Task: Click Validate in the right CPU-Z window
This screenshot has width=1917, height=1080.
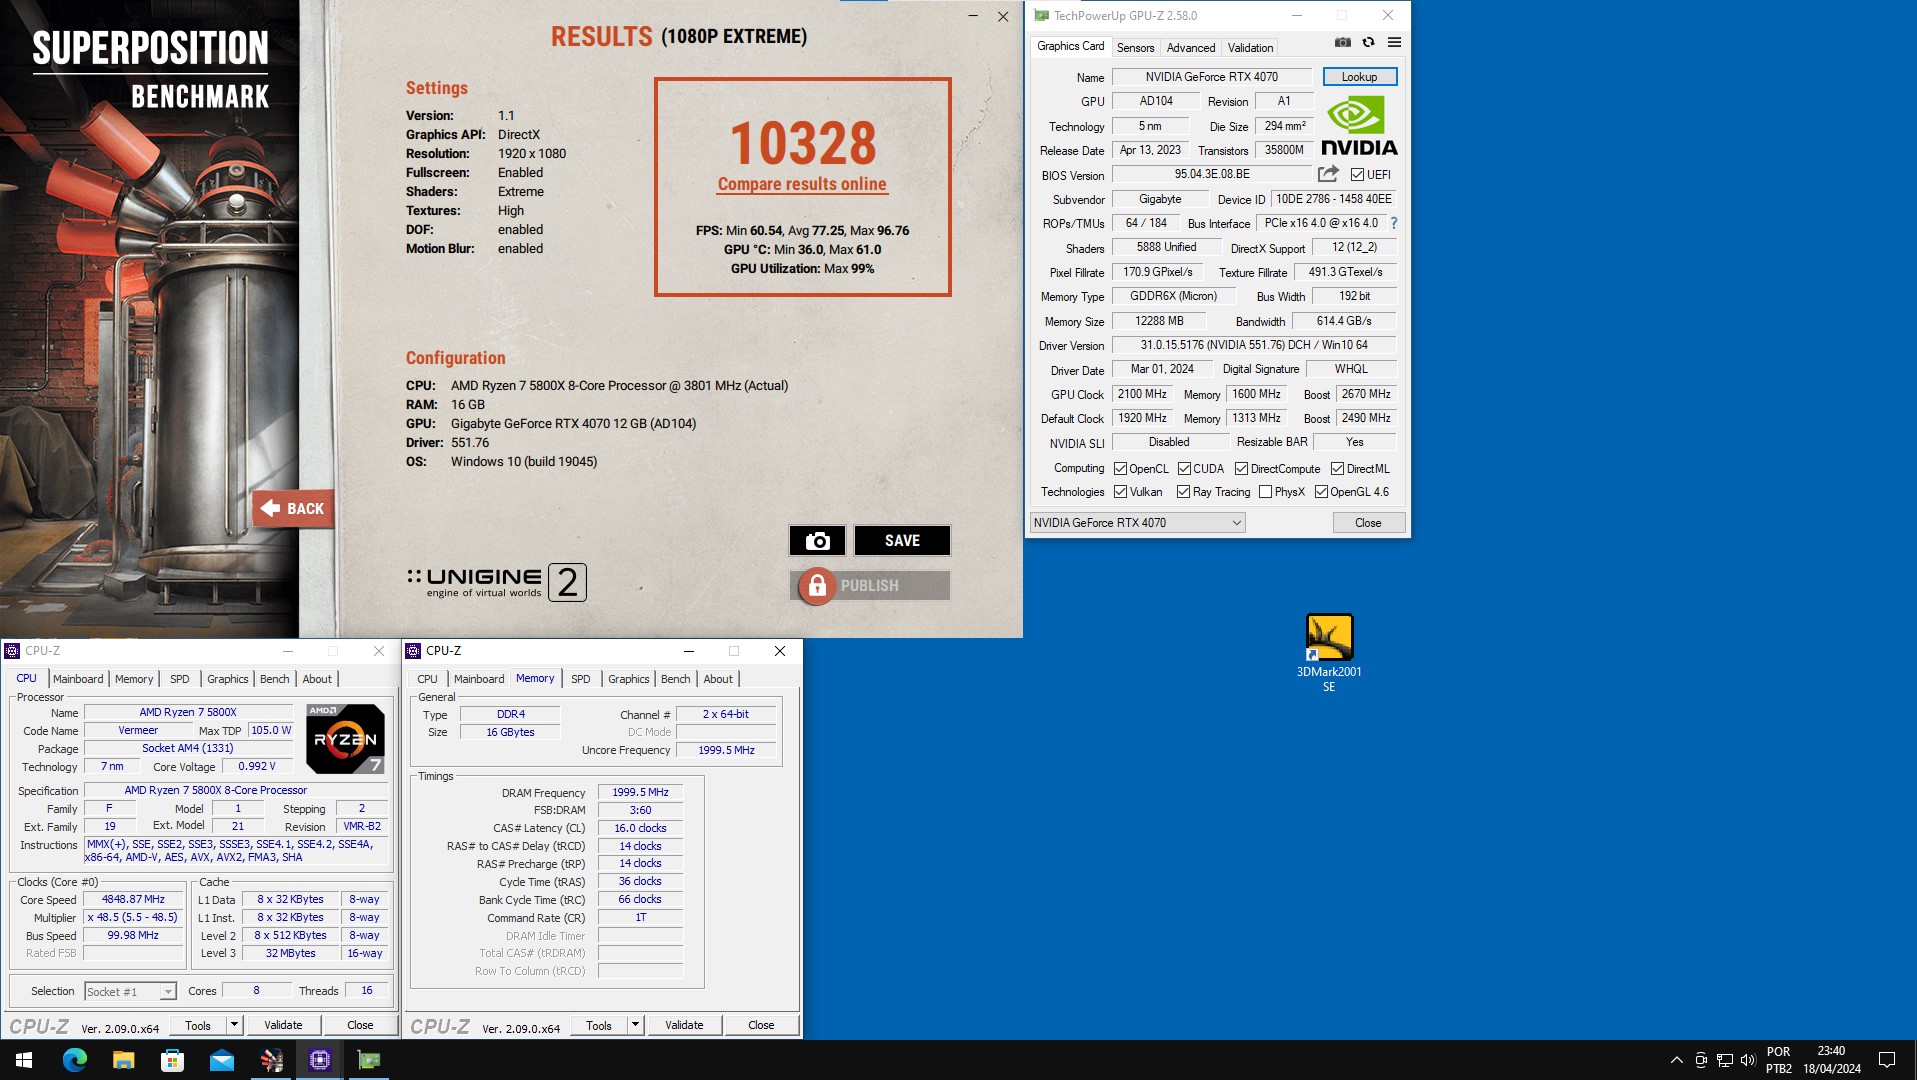Action: (x=684, y=1025)
